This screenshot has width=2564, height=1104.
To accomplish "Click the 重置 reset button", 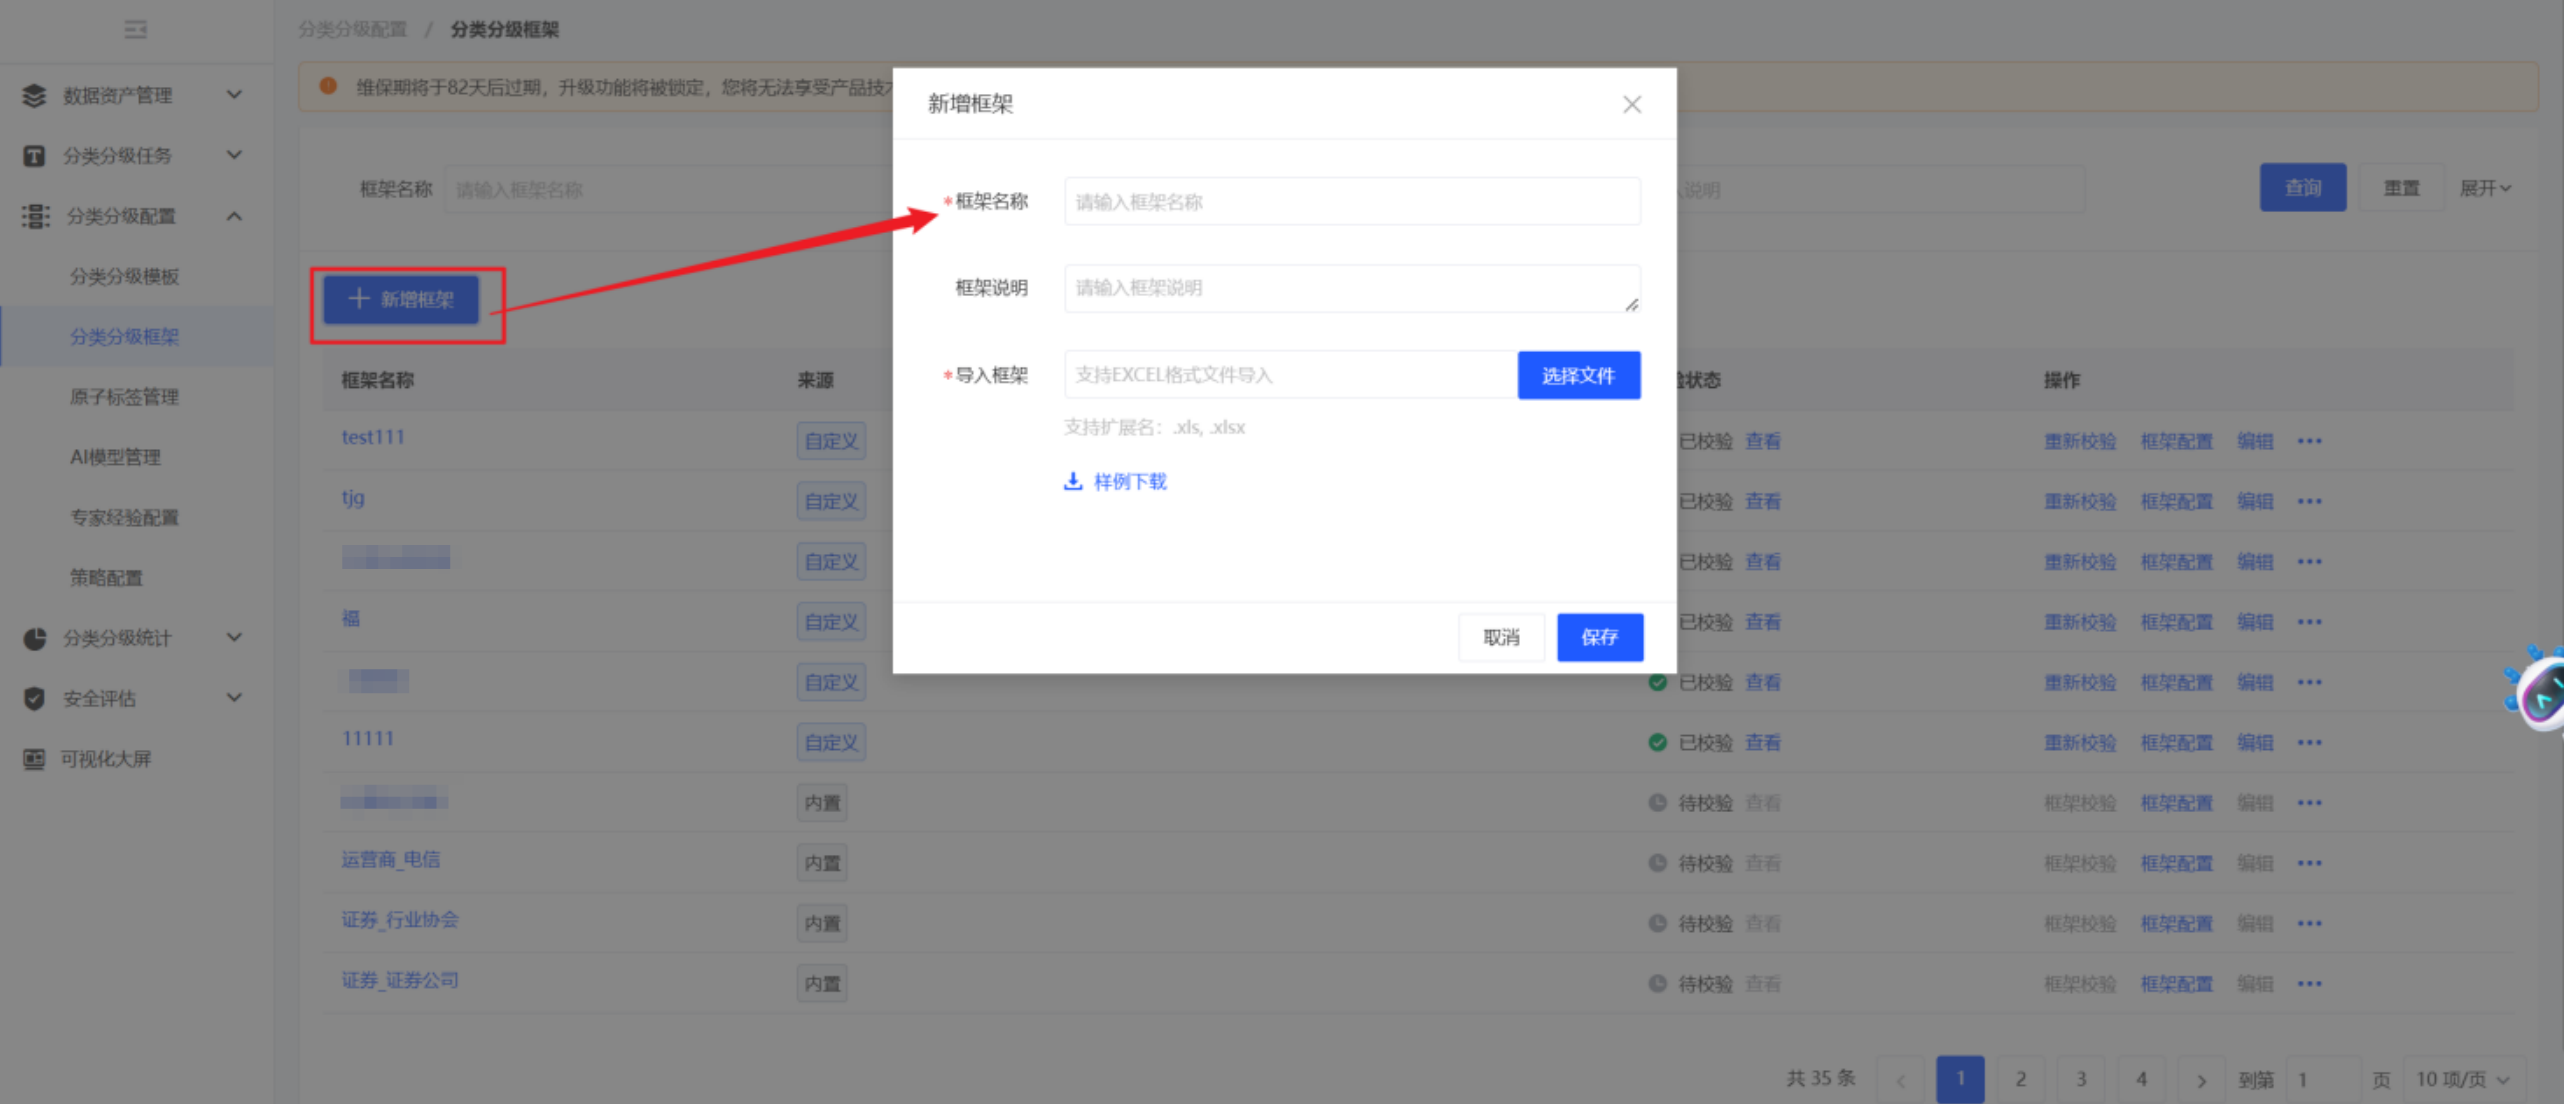I will pyautogui.click(x=2401, y=188).
